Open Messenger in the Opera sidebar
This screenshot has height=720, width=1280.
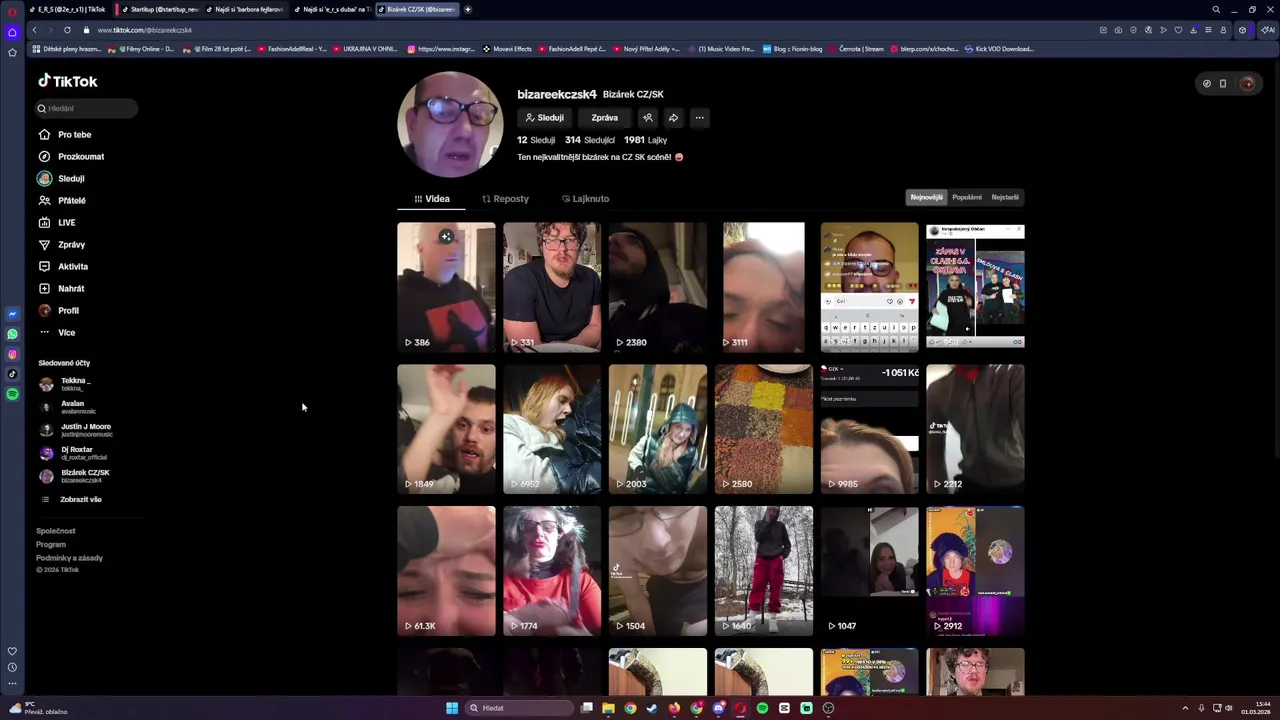(x=12, y=314)
